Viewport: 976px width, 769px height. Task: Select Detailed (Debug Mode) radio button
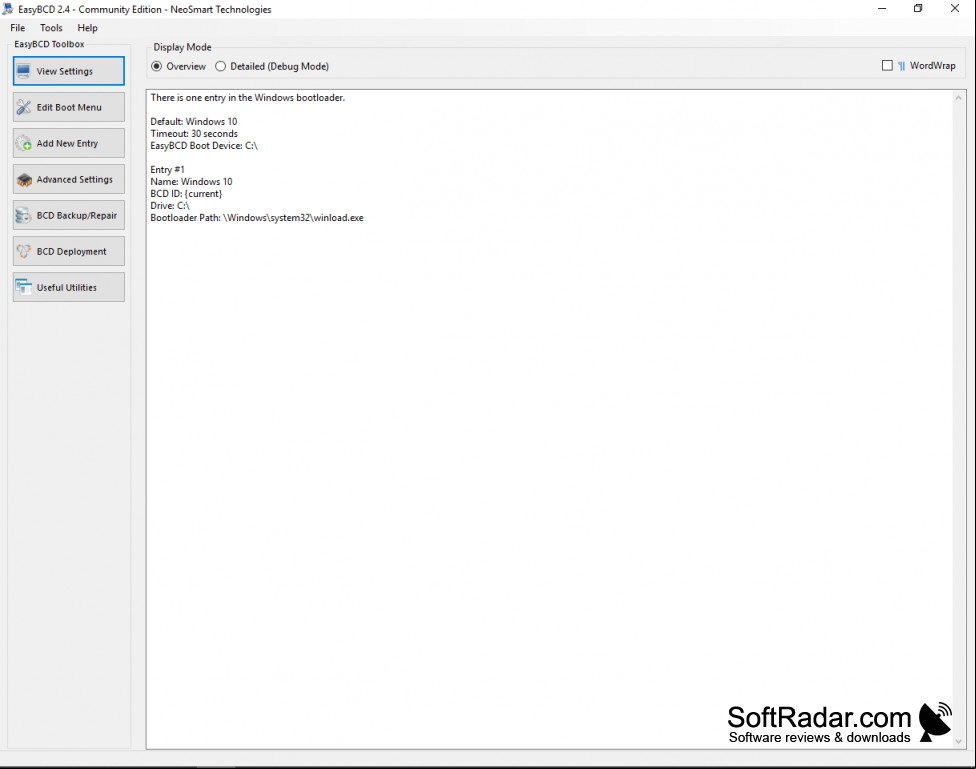[x=220, y=67]
